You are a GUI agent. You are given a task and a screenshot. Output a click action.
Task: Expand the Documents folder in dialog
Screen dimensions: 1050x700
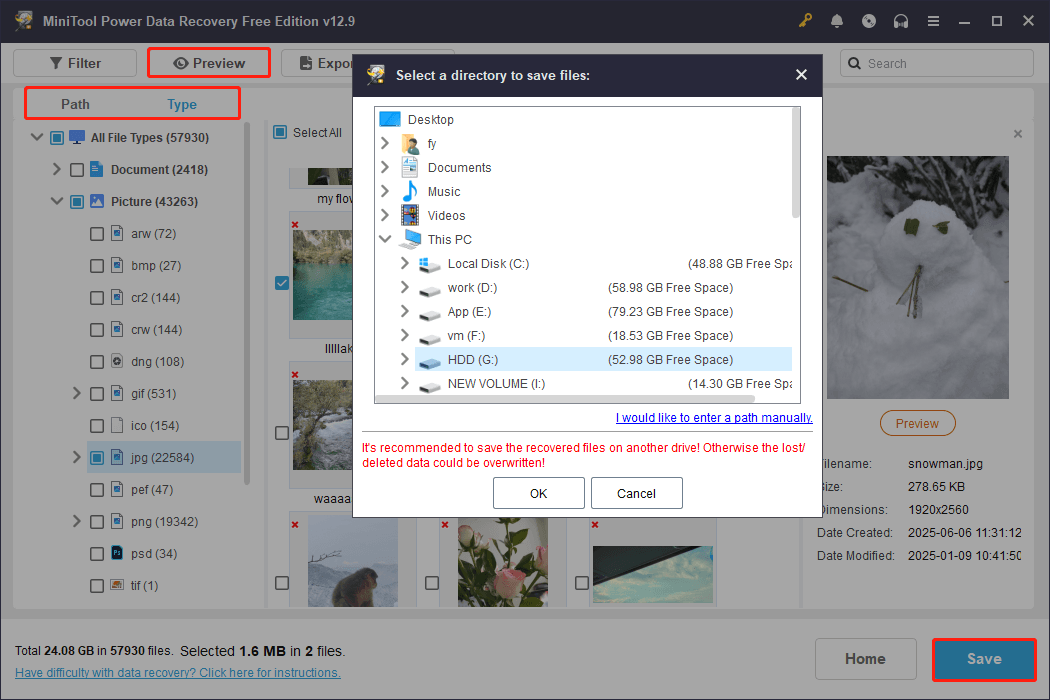coord(385,167)
